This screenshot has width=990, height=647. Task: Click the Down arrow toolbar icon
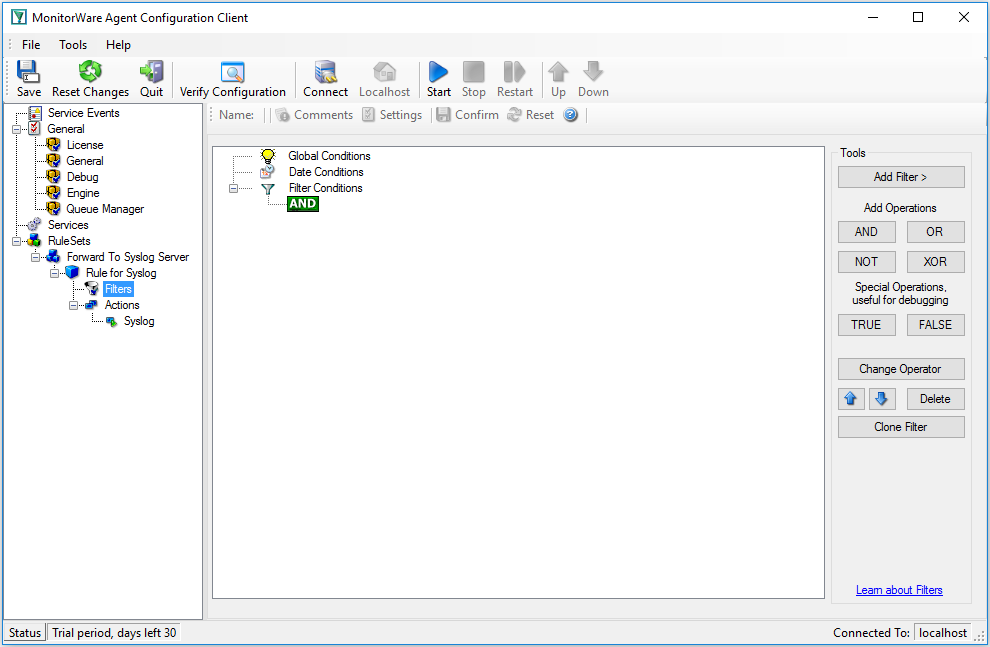click(593, 80)
